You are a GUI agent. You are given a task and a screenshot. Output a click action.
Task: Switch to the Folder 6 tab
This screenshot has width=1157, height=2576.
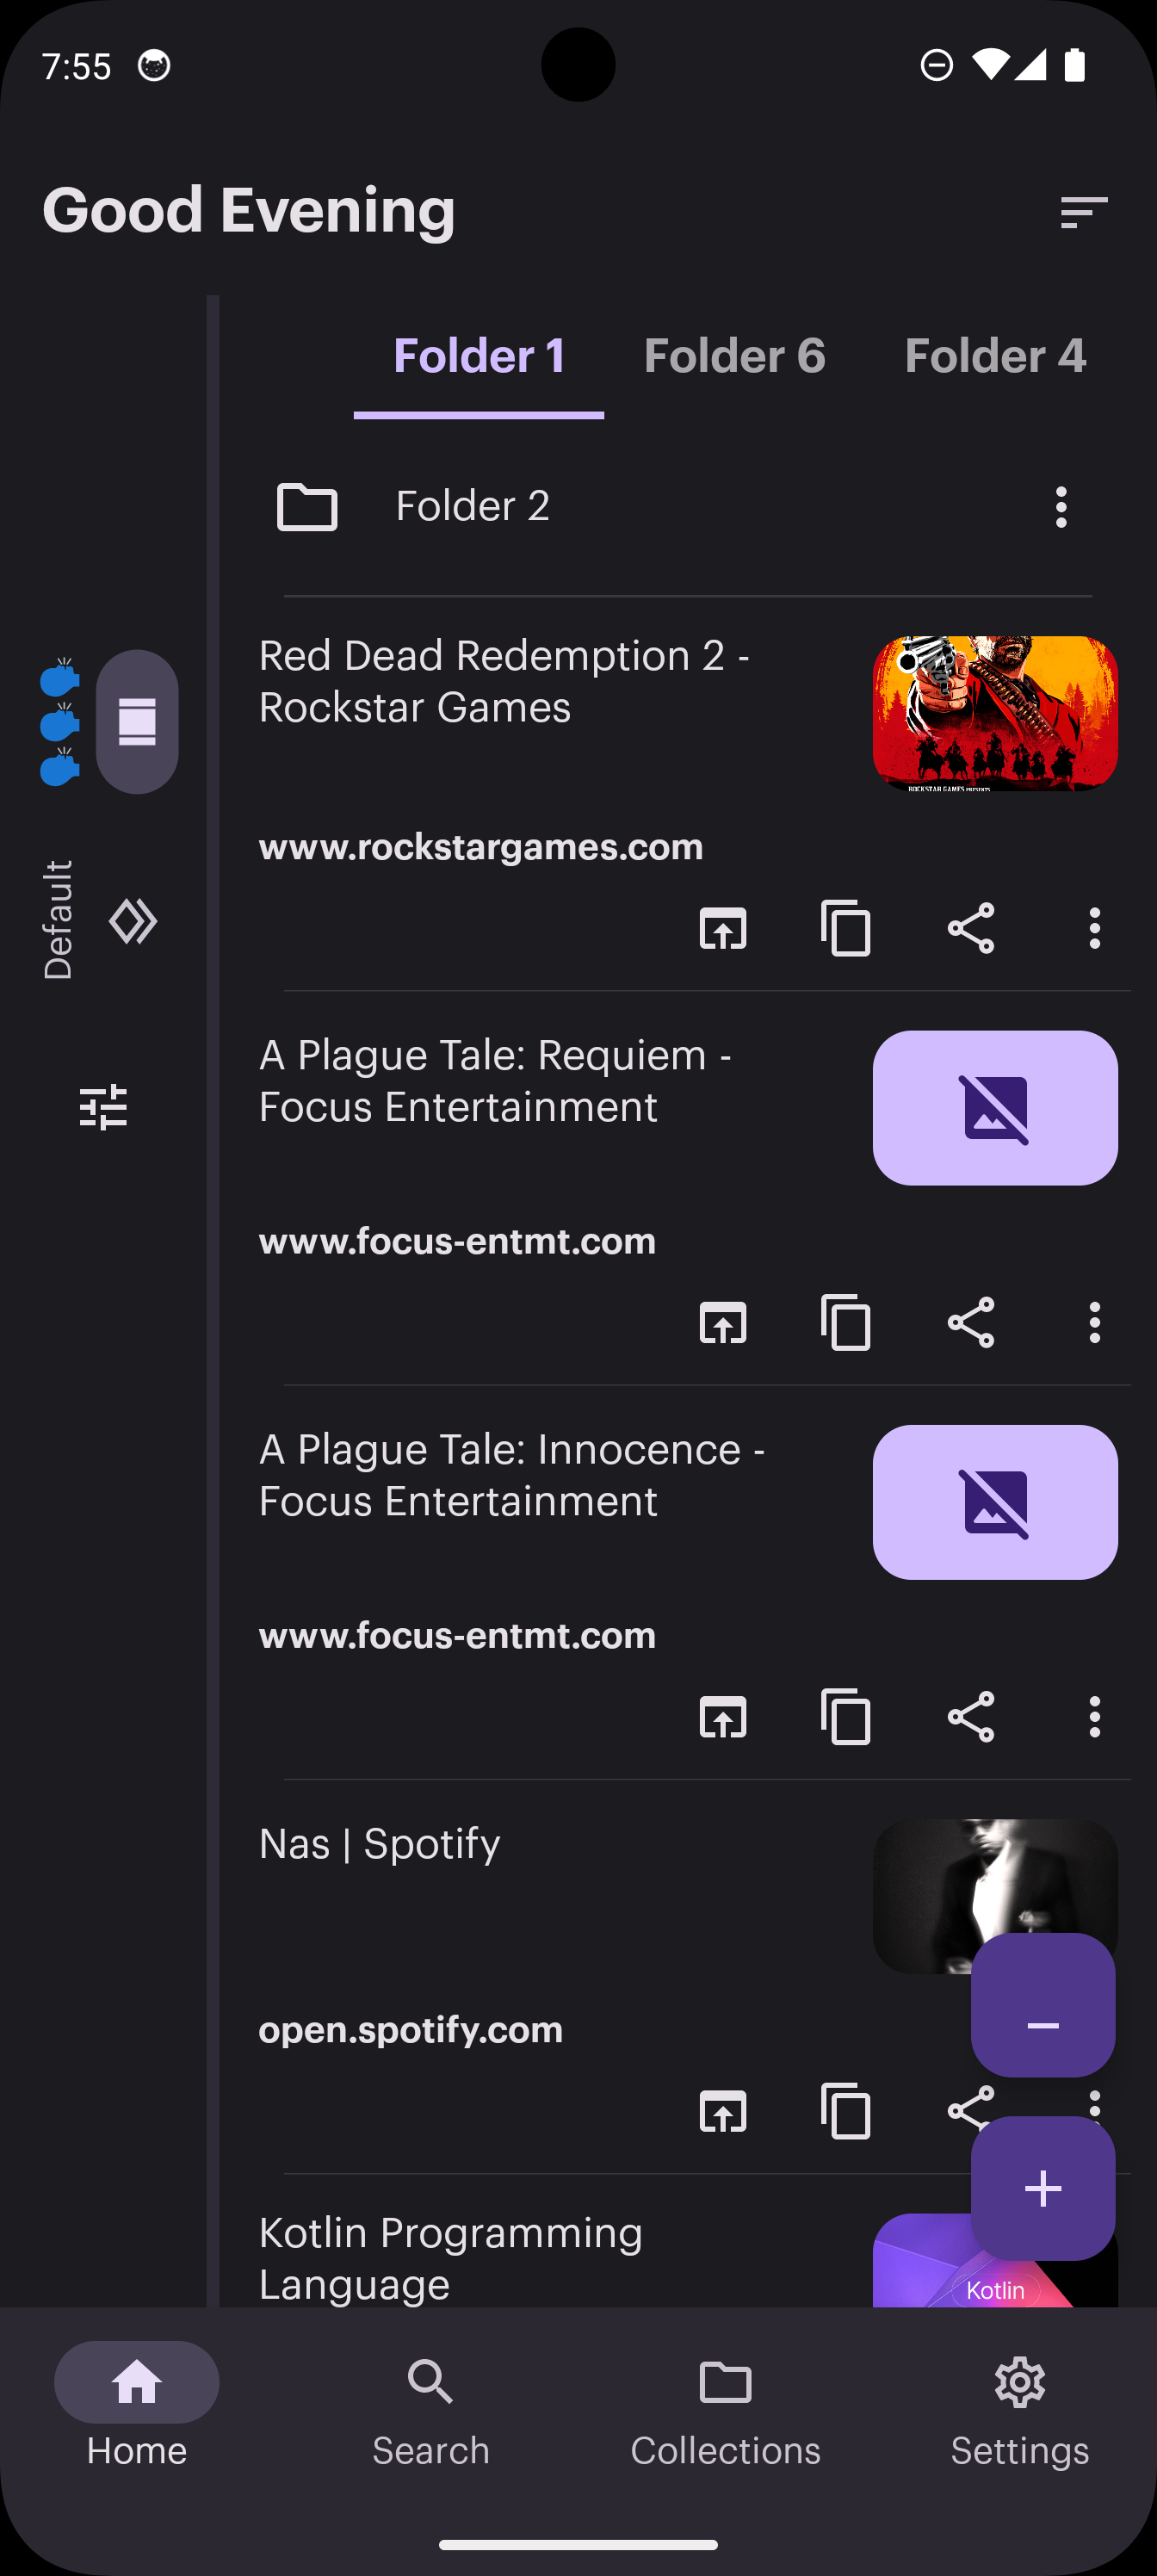pyautogui.click(x=734, y=356)
